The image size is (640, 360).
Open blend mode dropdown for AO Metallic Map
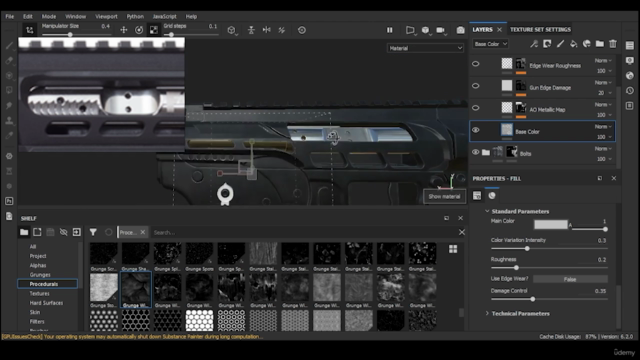(x=603, y=104)
